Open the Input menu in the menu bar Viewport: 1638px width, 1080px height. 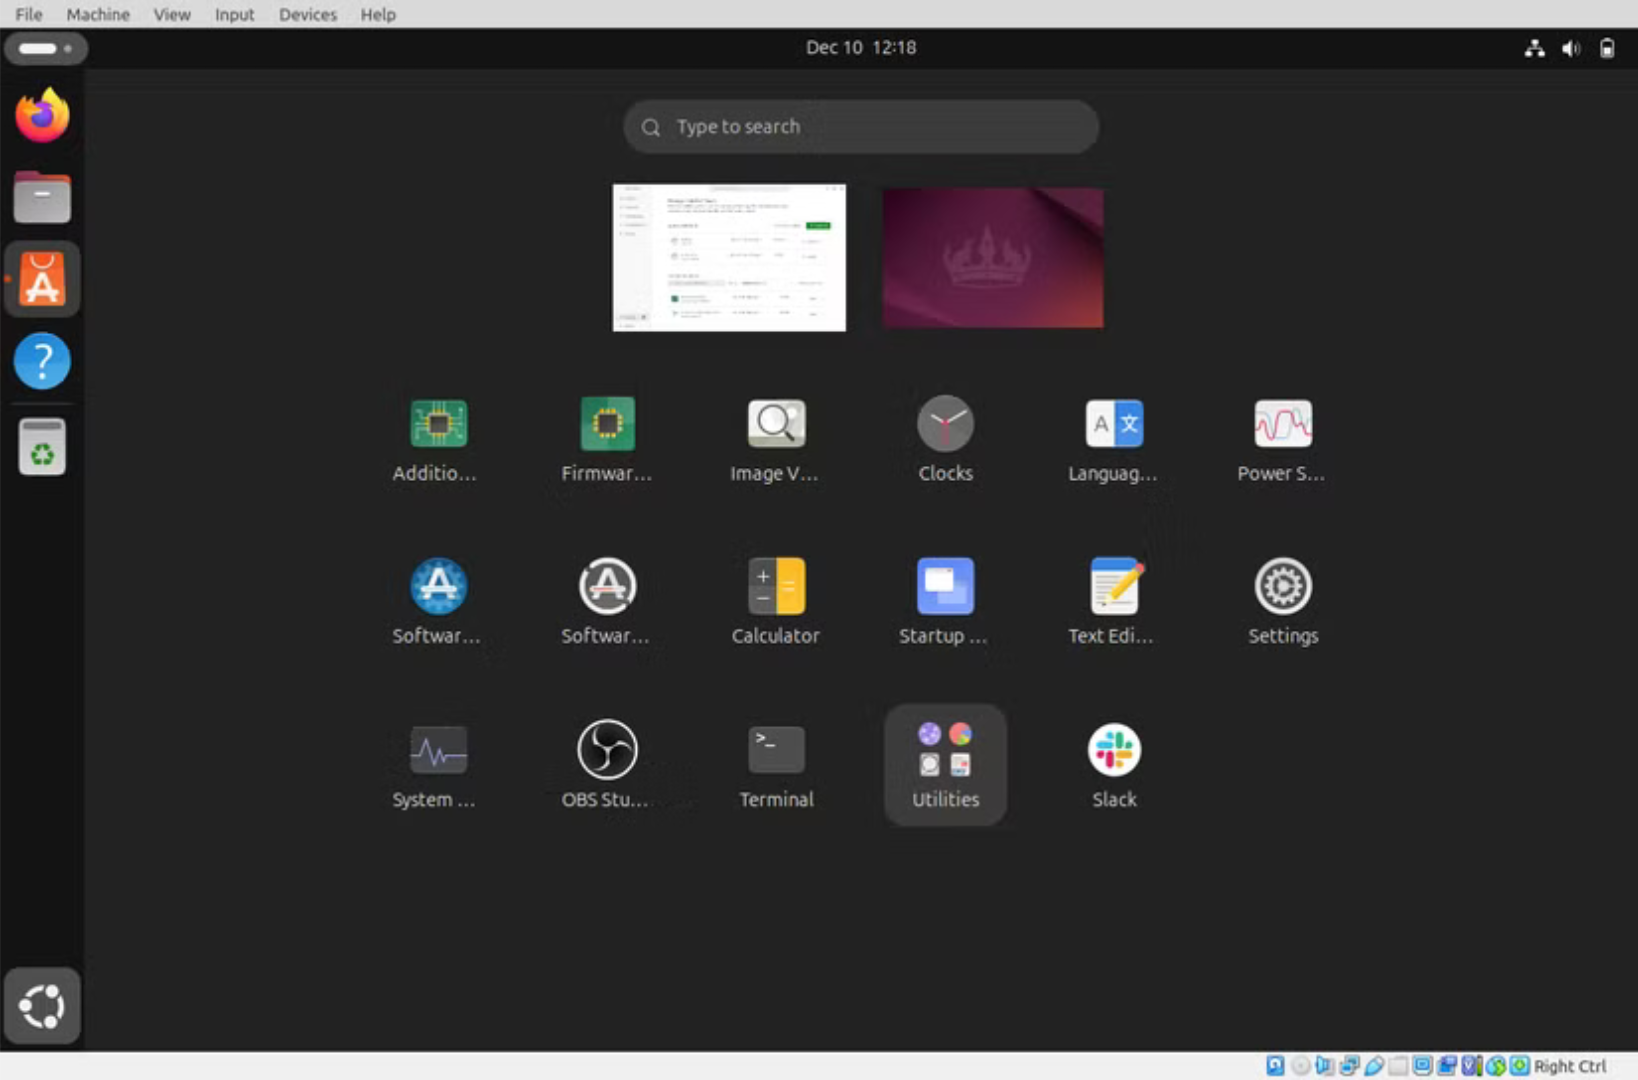234,14
